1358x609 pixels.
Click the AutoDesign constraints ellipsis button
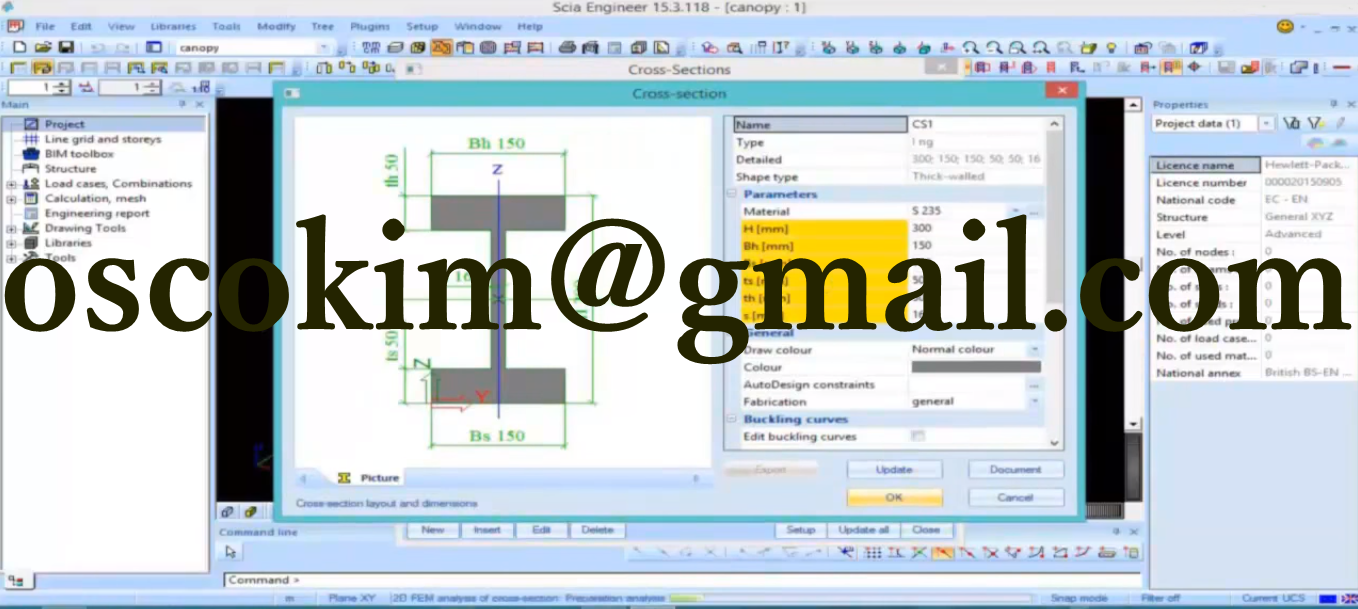(1034, 385)
